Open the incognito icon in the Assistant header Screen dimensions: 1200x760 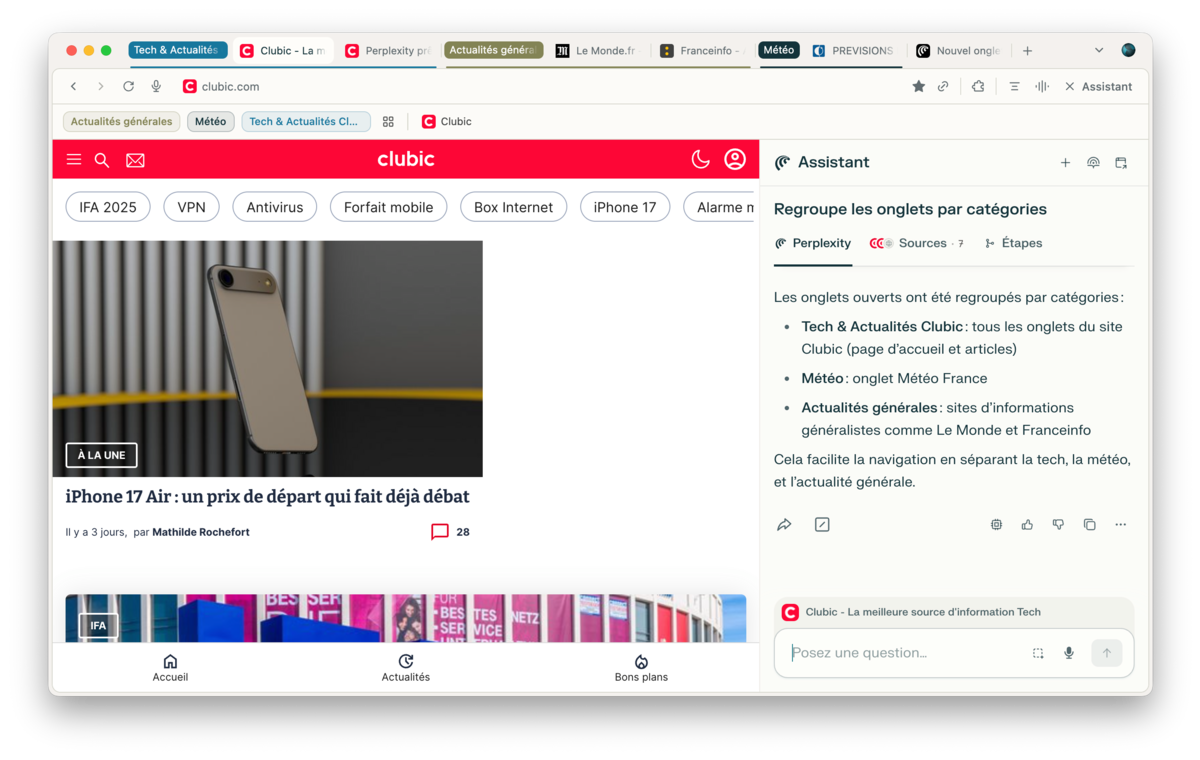(1093, 163)
